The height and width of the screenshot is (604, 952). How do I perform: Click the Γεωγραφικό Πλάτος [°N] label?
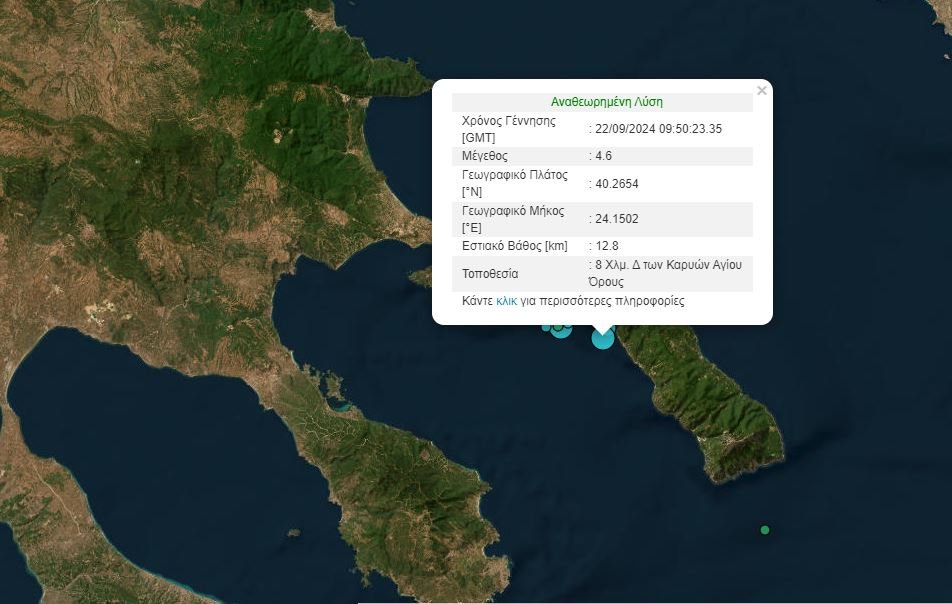pyautogui.click(x=514, y=184)
